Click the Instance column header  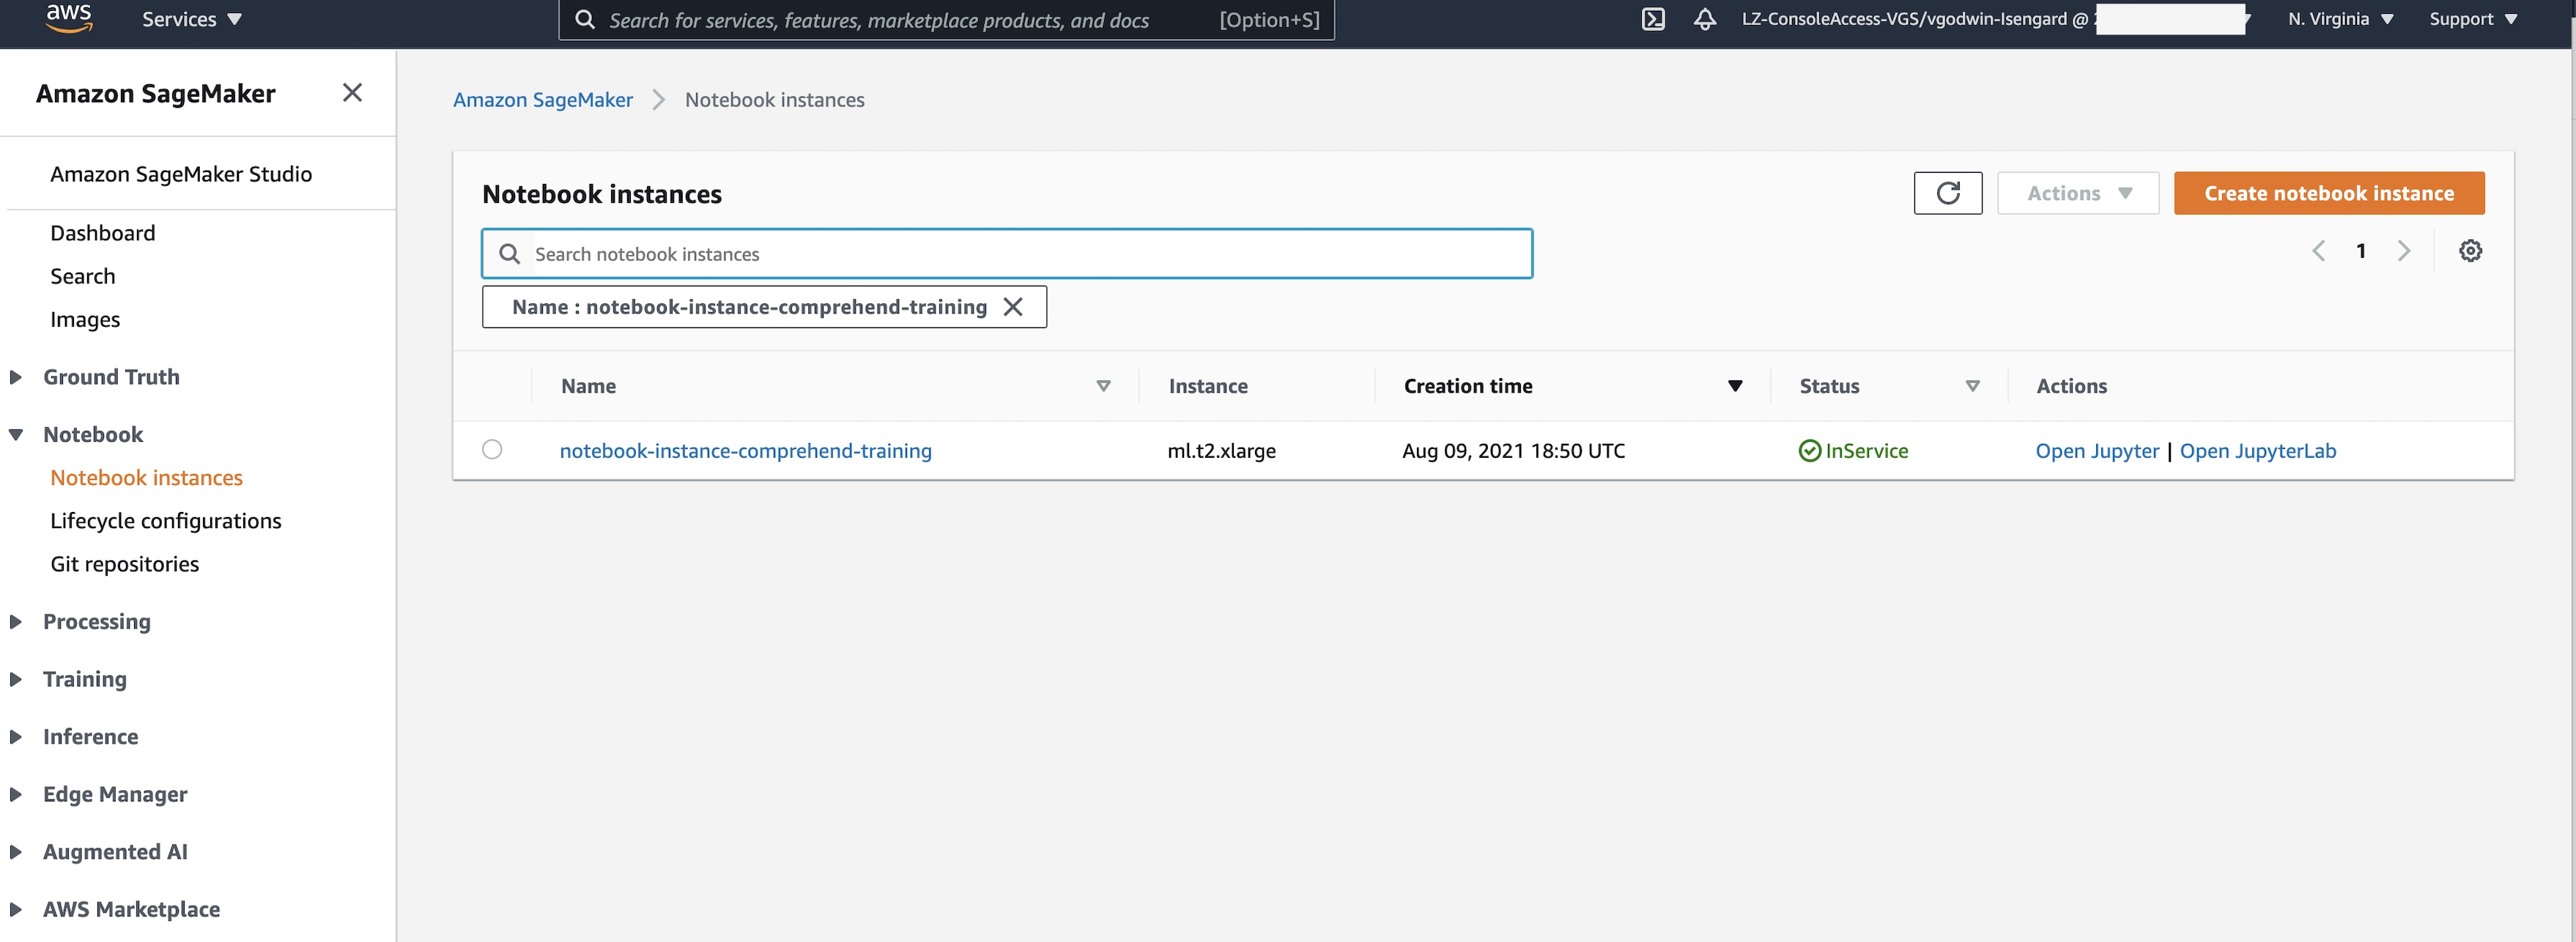(x=1208, y=386)
